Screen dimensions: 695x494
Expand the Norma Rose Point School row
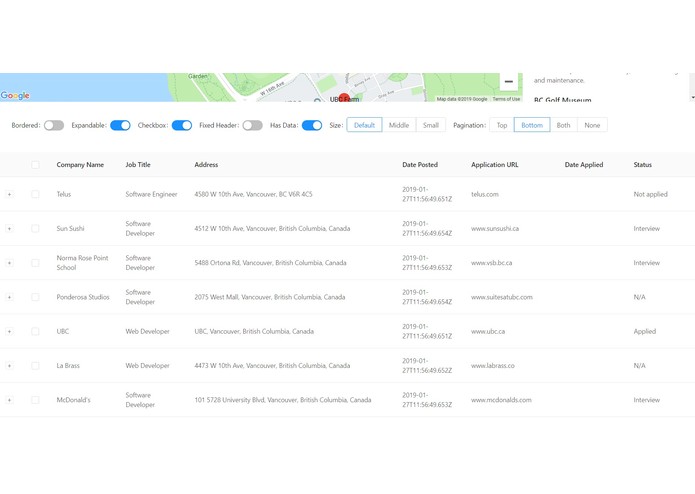point(9,263)
